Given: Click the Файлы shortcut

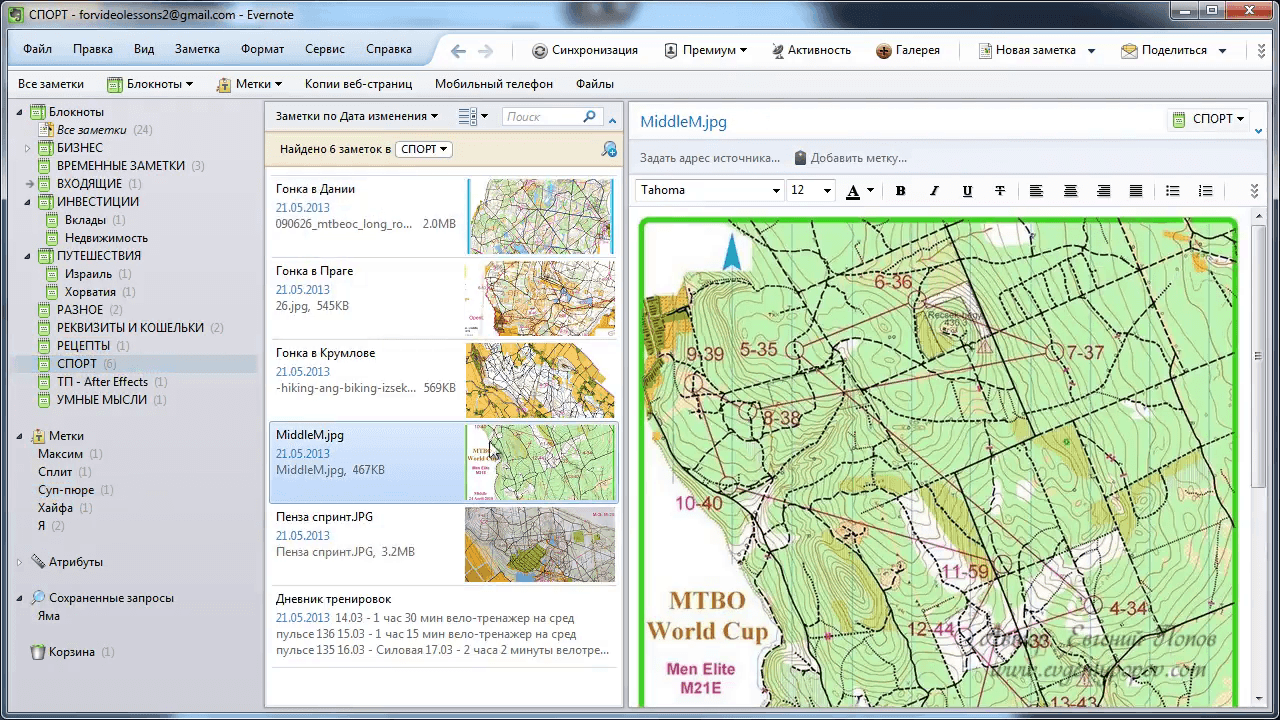Looking at the screenshot, I should point(595,85).
